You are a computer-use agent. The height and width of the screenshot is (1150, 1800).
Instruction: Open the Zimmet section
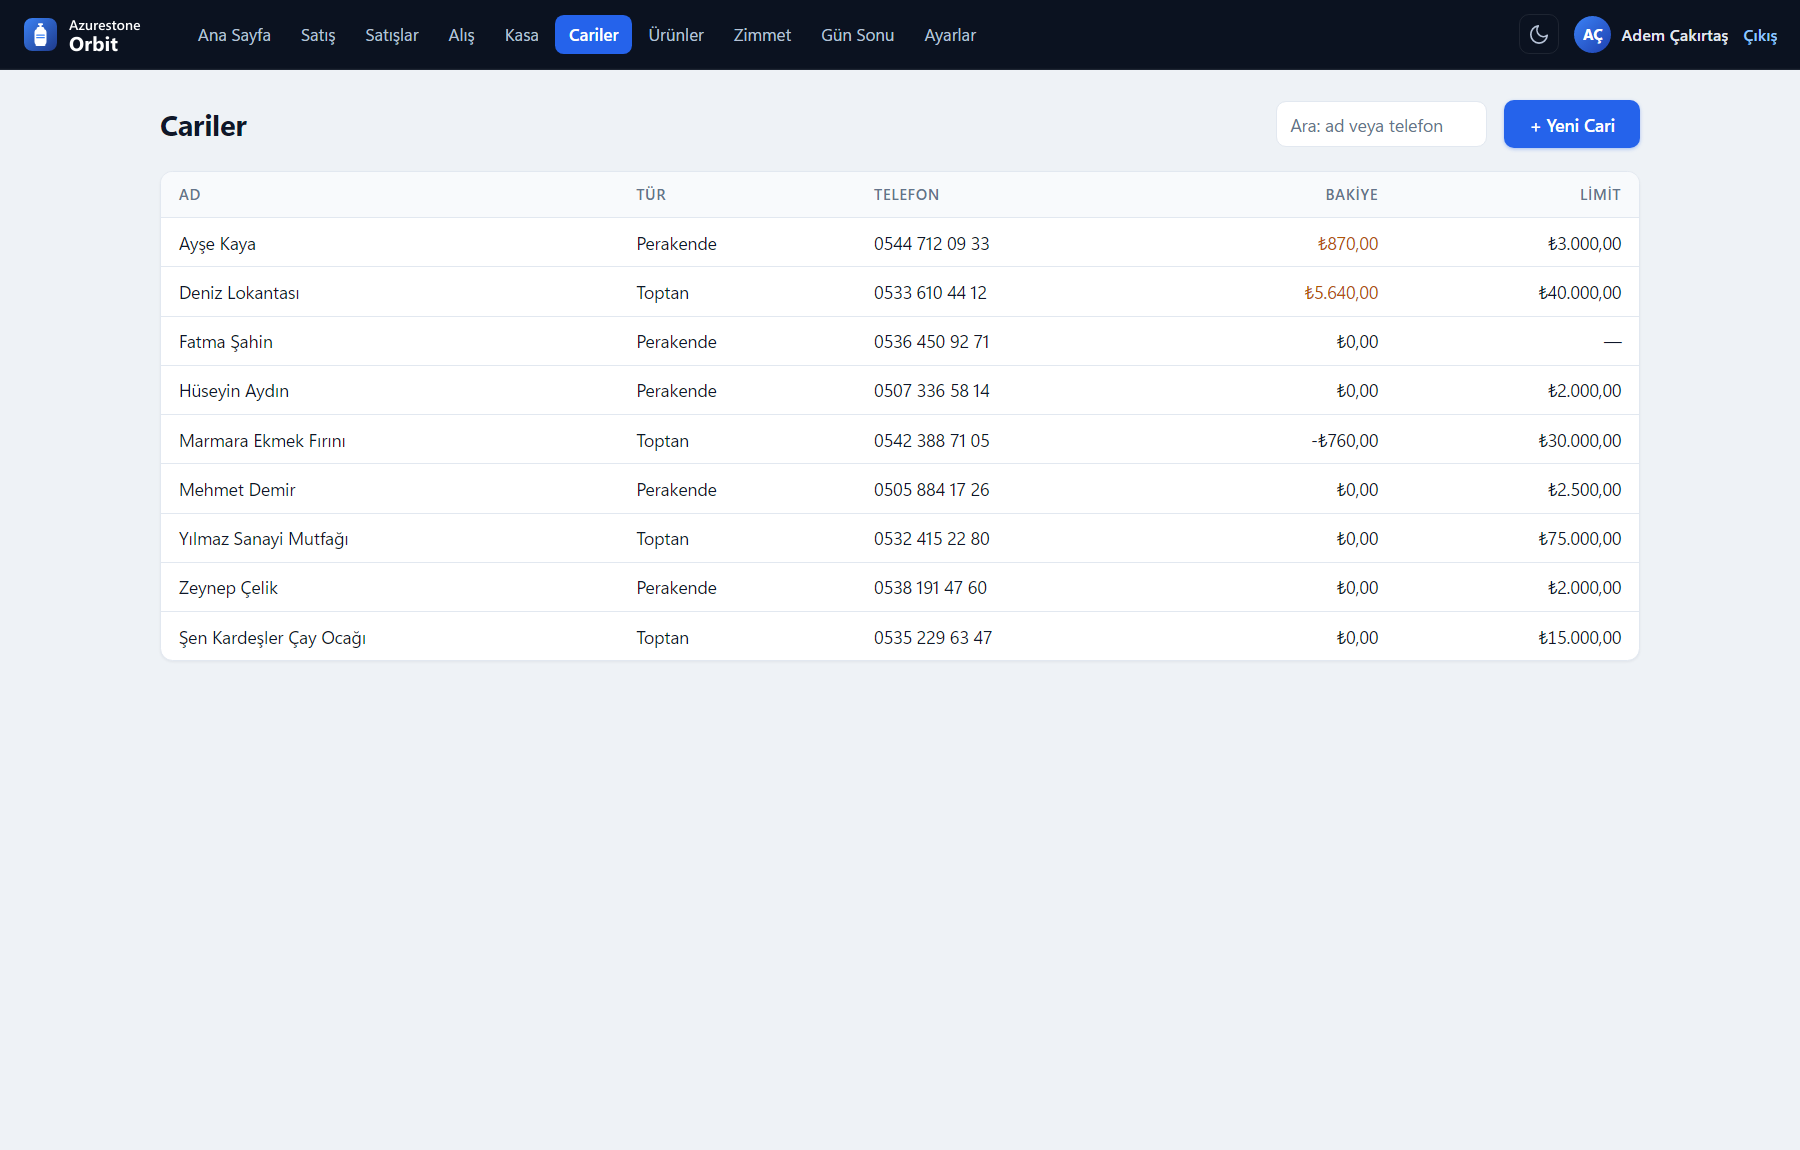[762, 35]
